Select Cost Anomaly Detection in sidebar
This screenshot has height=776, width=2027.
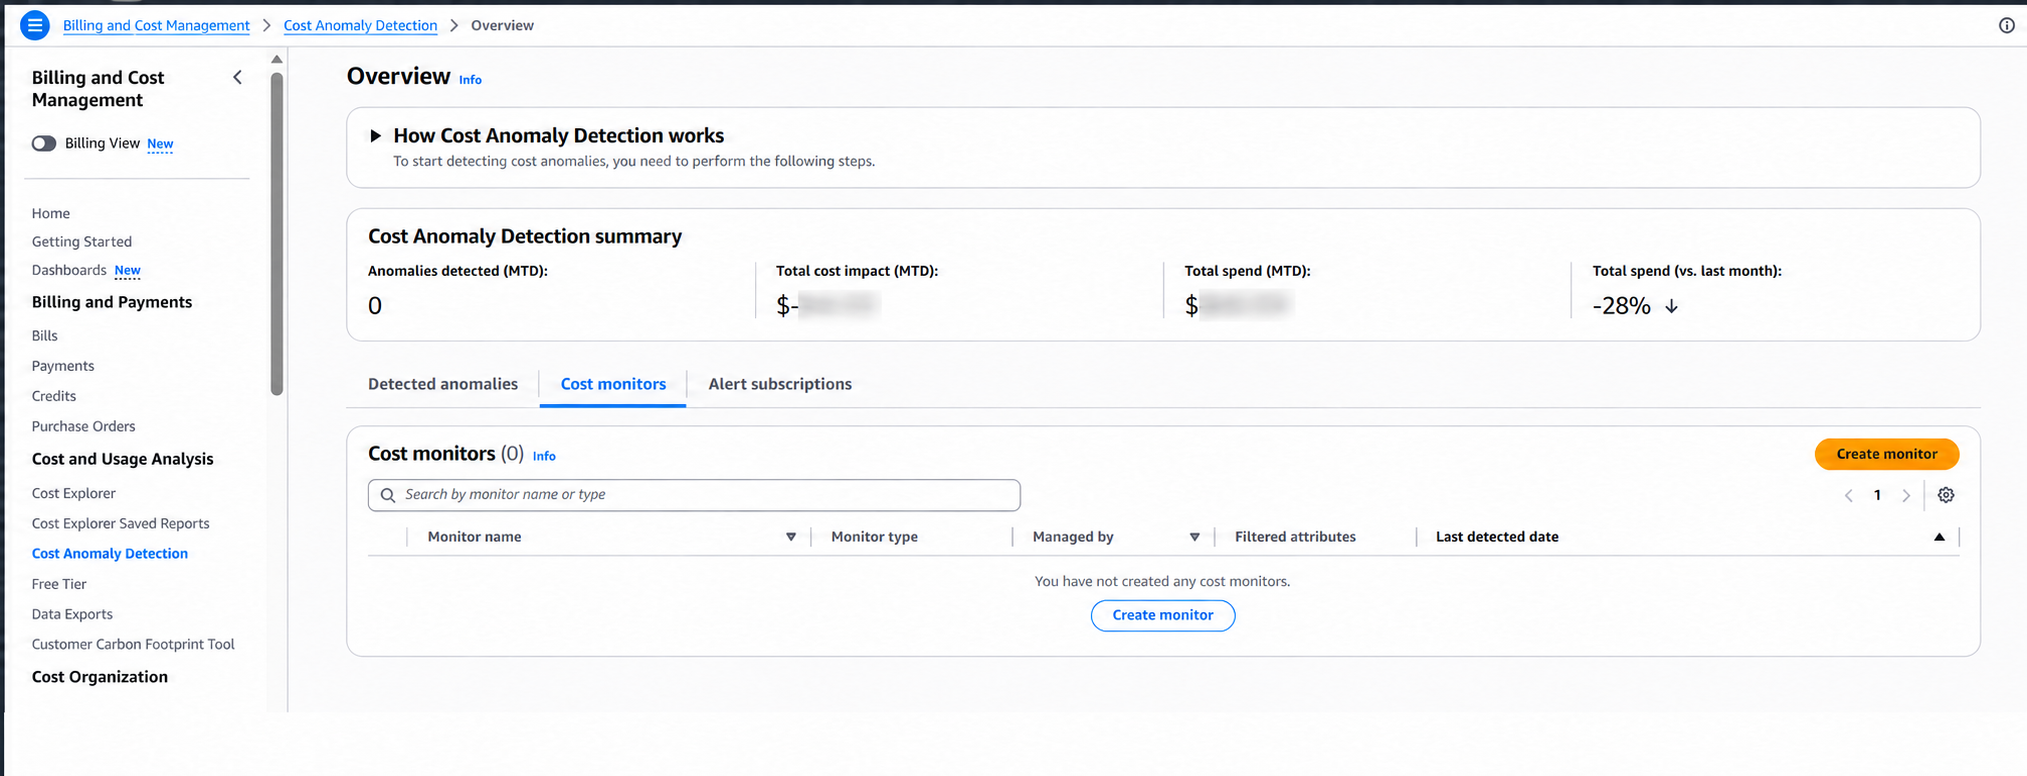[110, 553]
